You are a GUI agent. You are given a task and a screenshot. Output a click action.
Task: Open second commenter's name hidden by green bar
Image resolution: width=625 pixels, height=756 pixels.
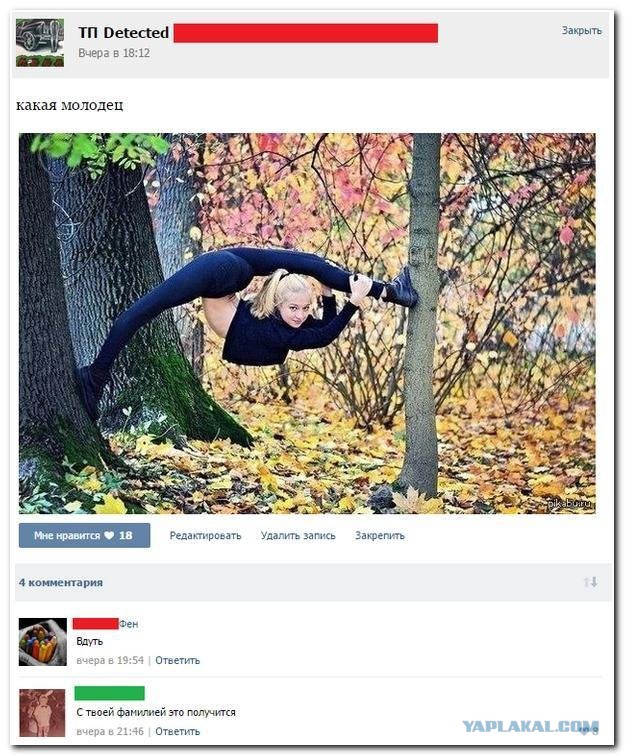click(109, 693)
